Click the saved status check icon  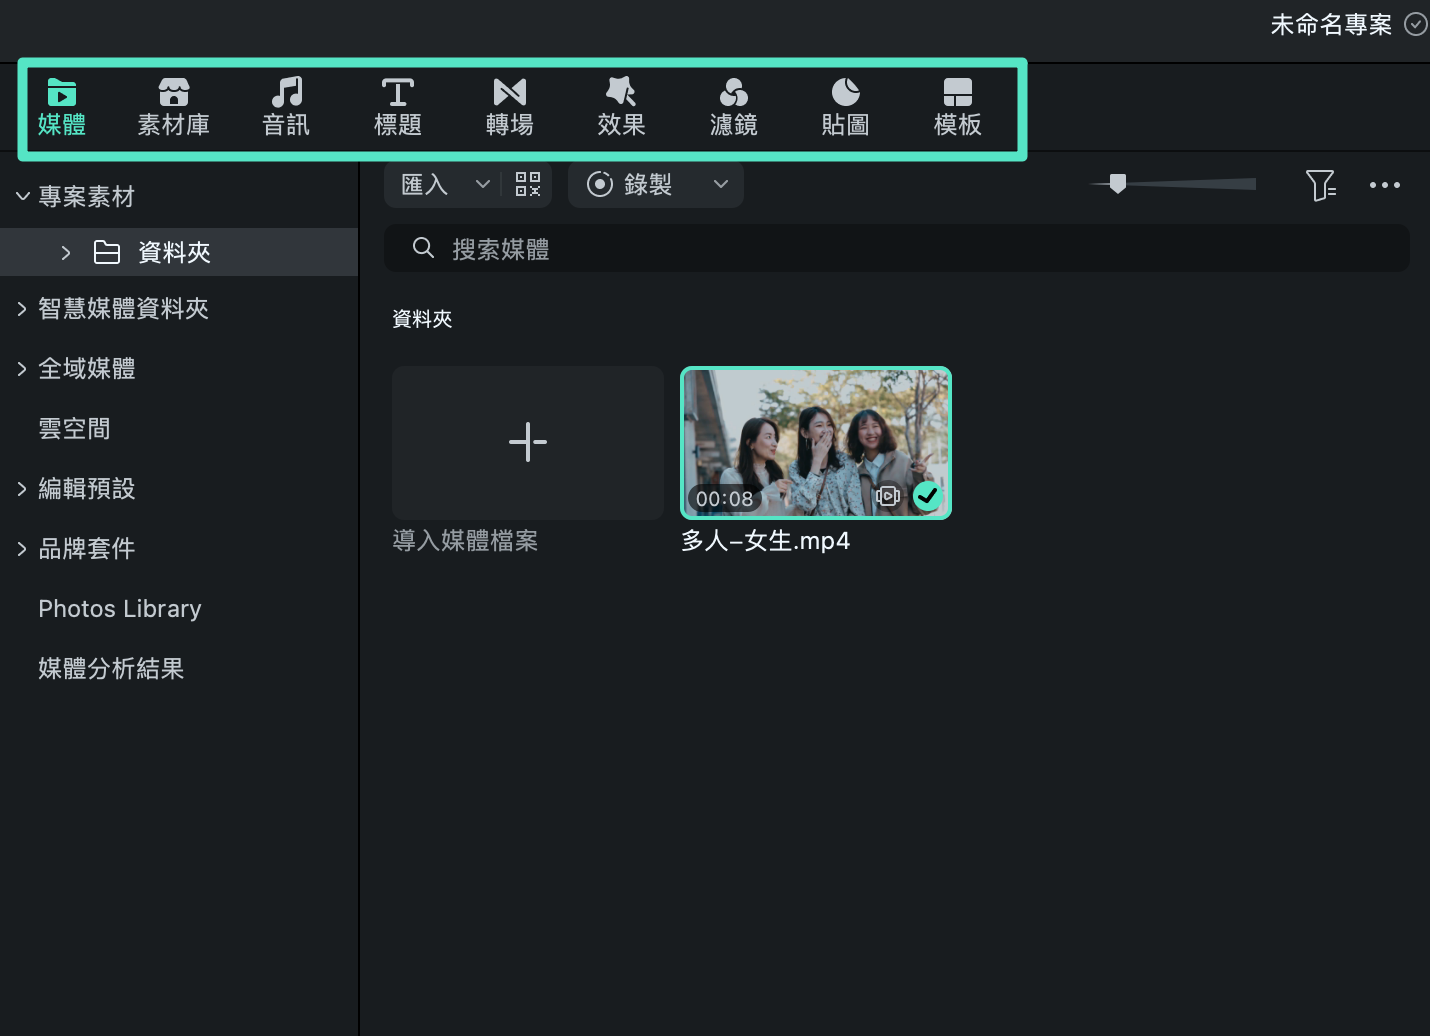click(1416, 24)
